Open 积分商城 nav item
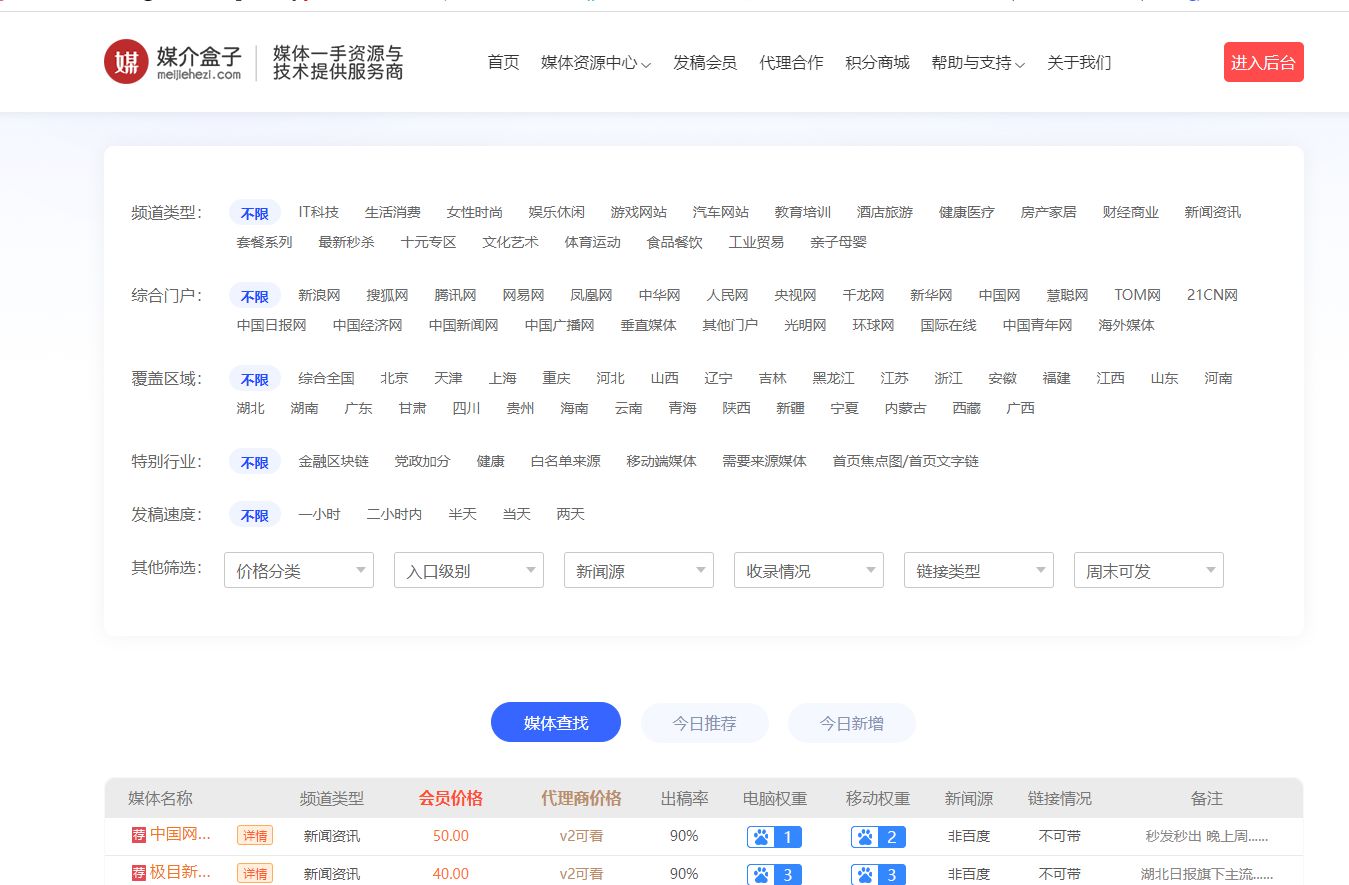 pyautogui.click(x=877, y=62)
